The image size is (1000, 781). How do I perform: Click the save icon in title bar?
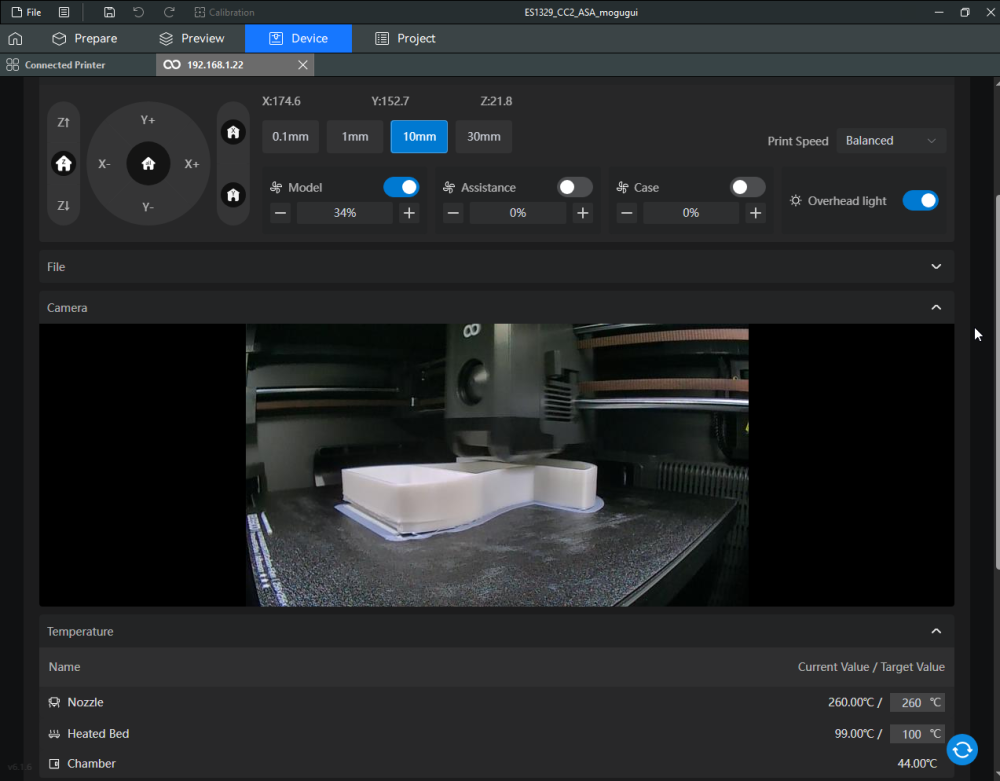tap(109, 12)
